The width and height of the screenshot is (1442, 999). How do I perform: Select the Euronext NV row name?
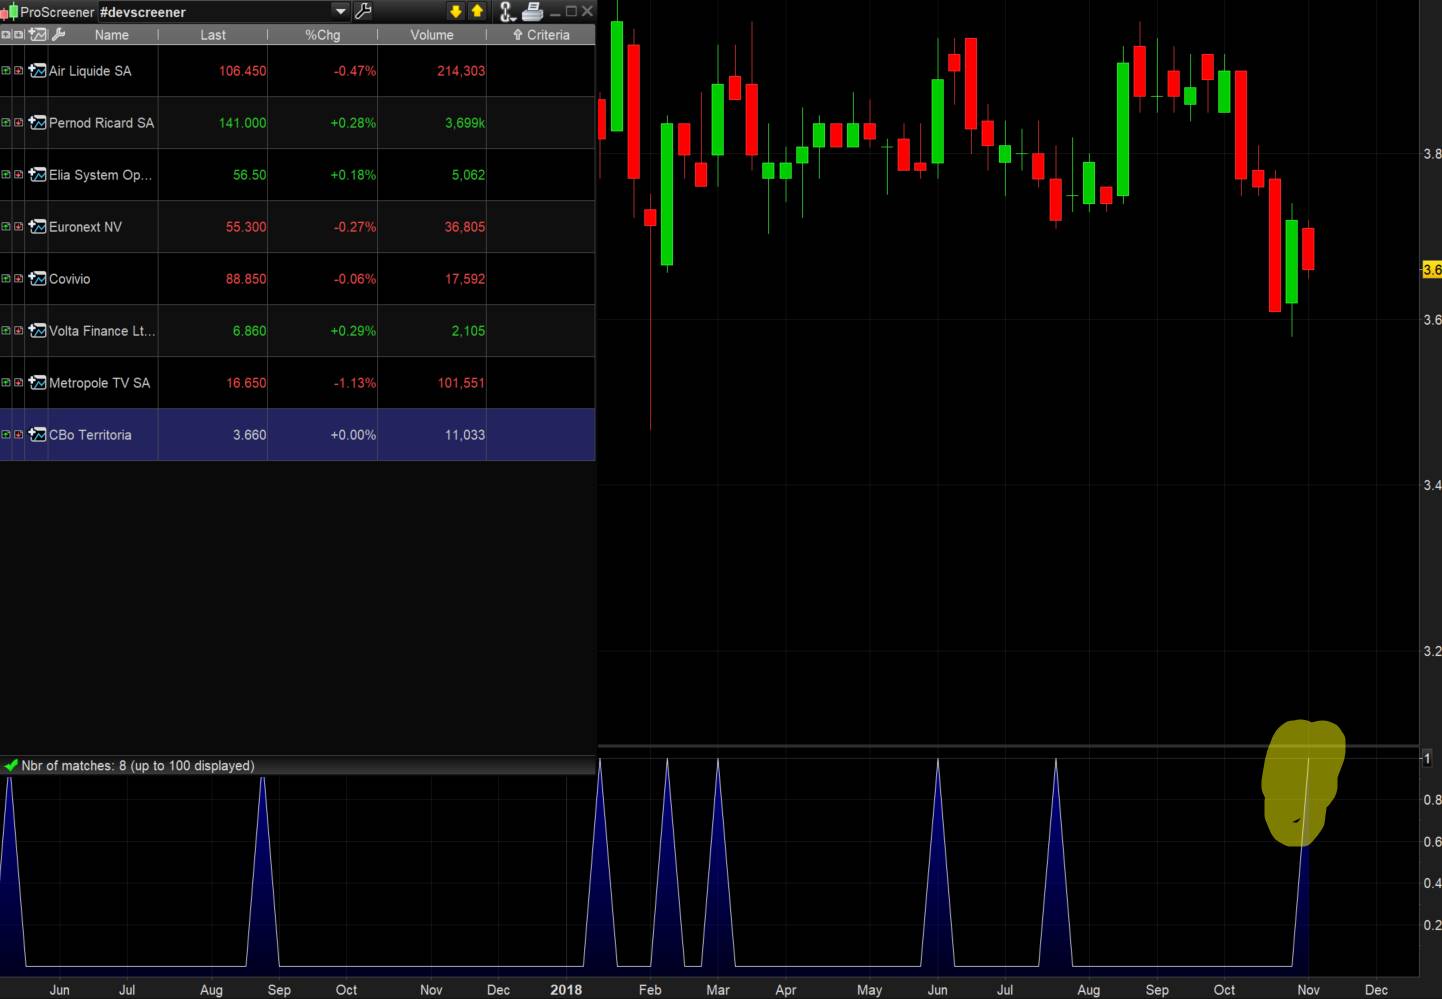[x=86, y=227]
